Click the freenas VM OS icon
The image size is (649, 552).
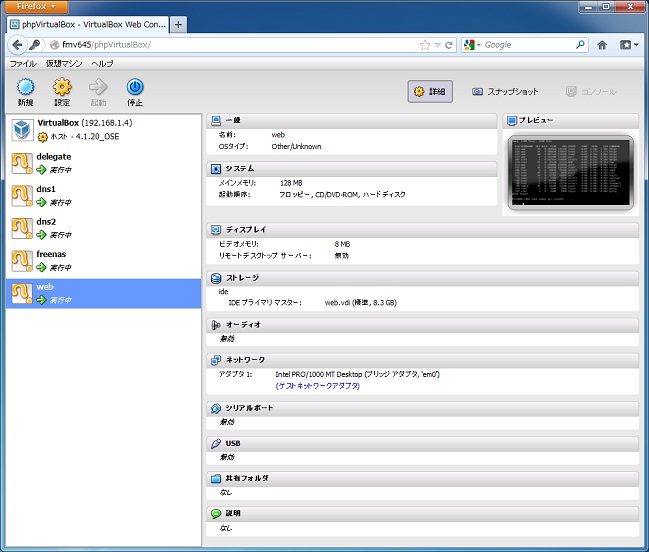tap(22, 261)
